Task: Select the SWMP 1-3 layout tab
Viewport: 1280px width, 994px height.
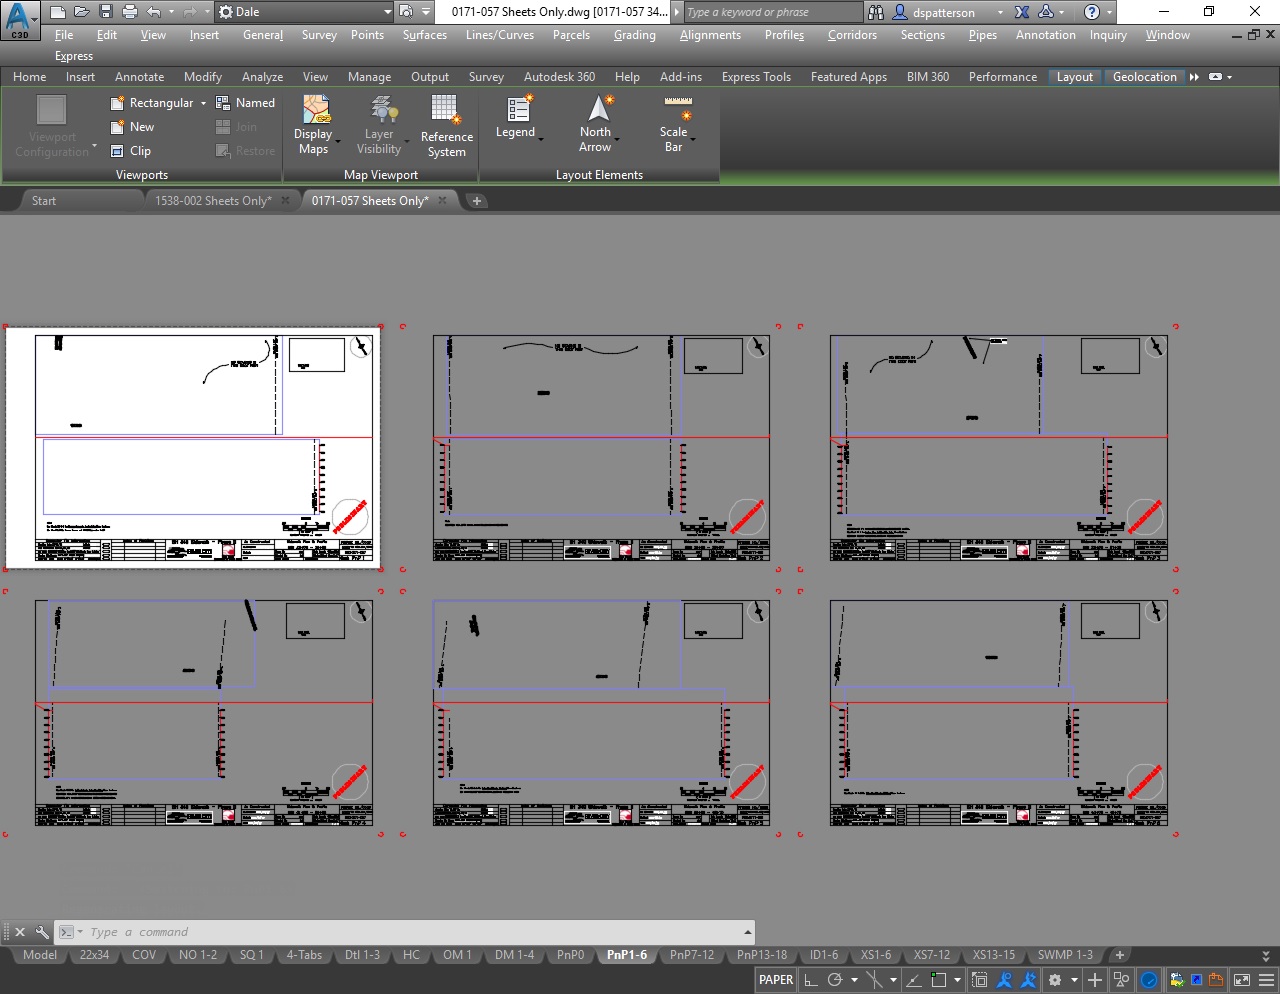Action: click(x=1063, y=955)
